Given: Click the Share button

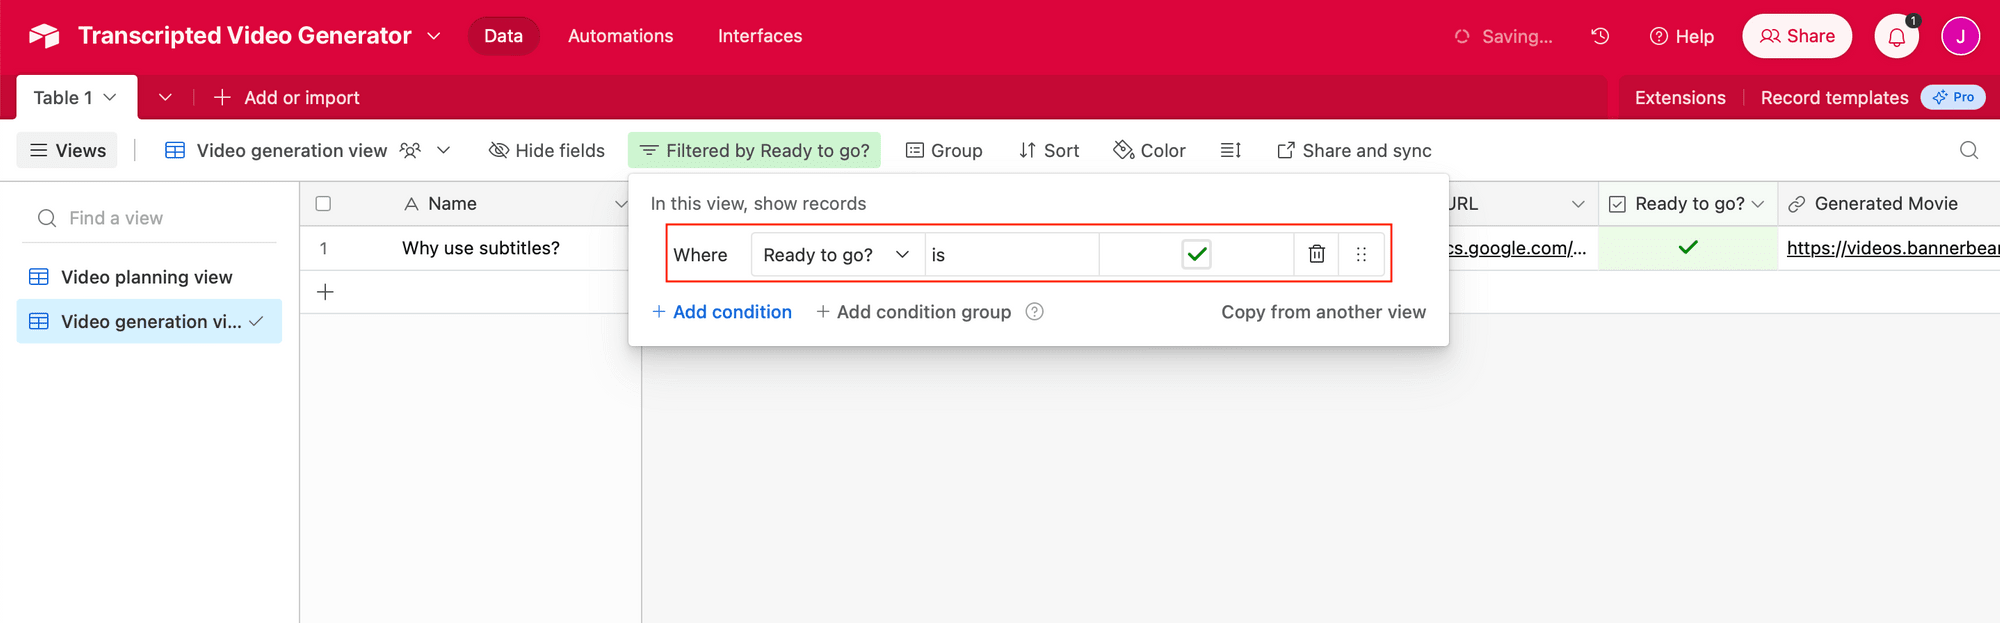Looking at the screenshot, I should pos(1797,36).
